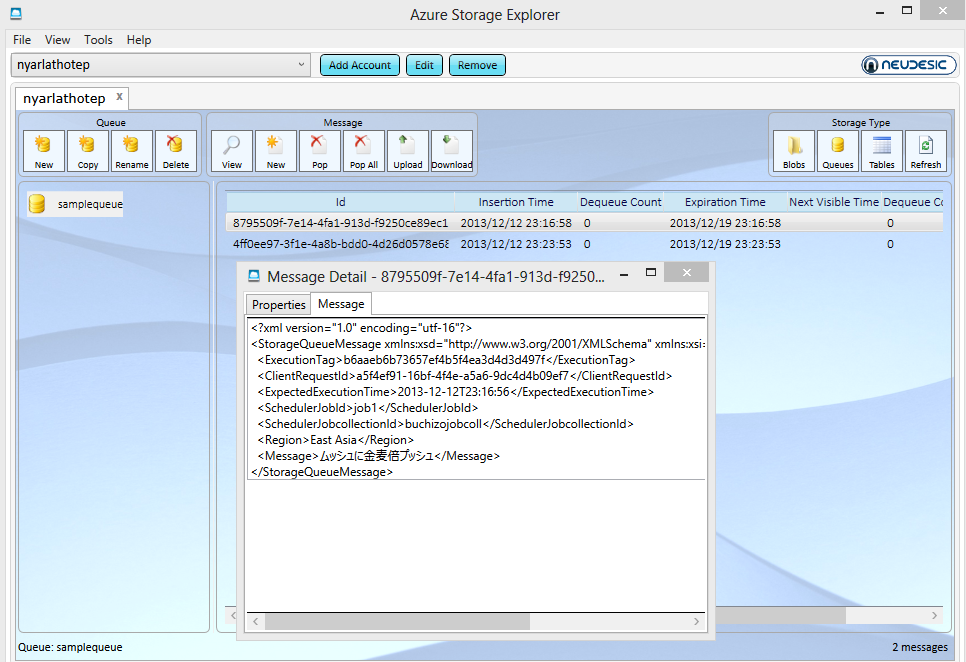Click the Pop All messages icon
The image size is (966, 662).
click(x=364, y=151)
